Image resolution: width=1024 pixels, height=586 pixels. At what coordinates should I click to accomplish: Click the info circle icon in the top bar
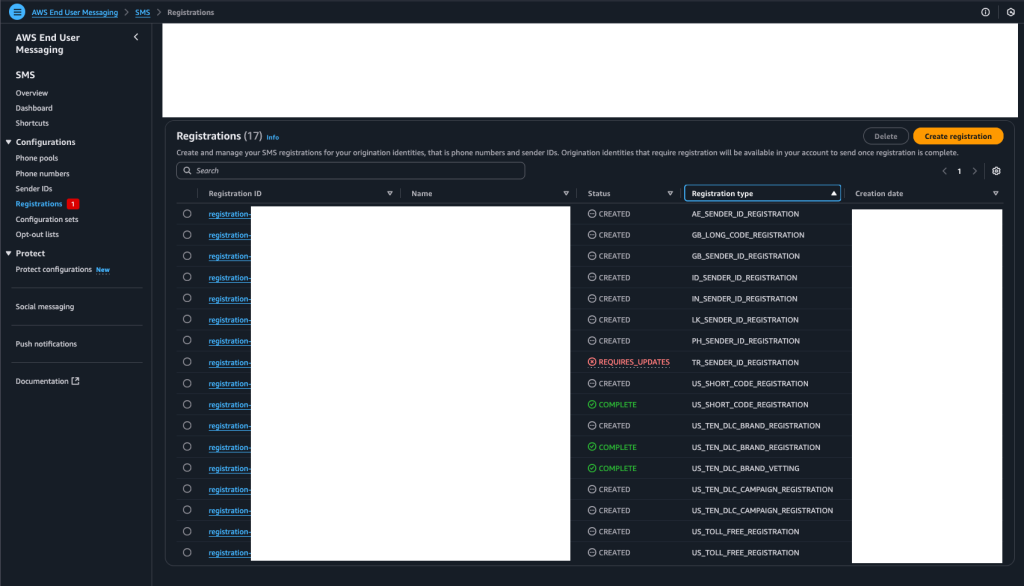pyautogui.click(x=985, y=11)
